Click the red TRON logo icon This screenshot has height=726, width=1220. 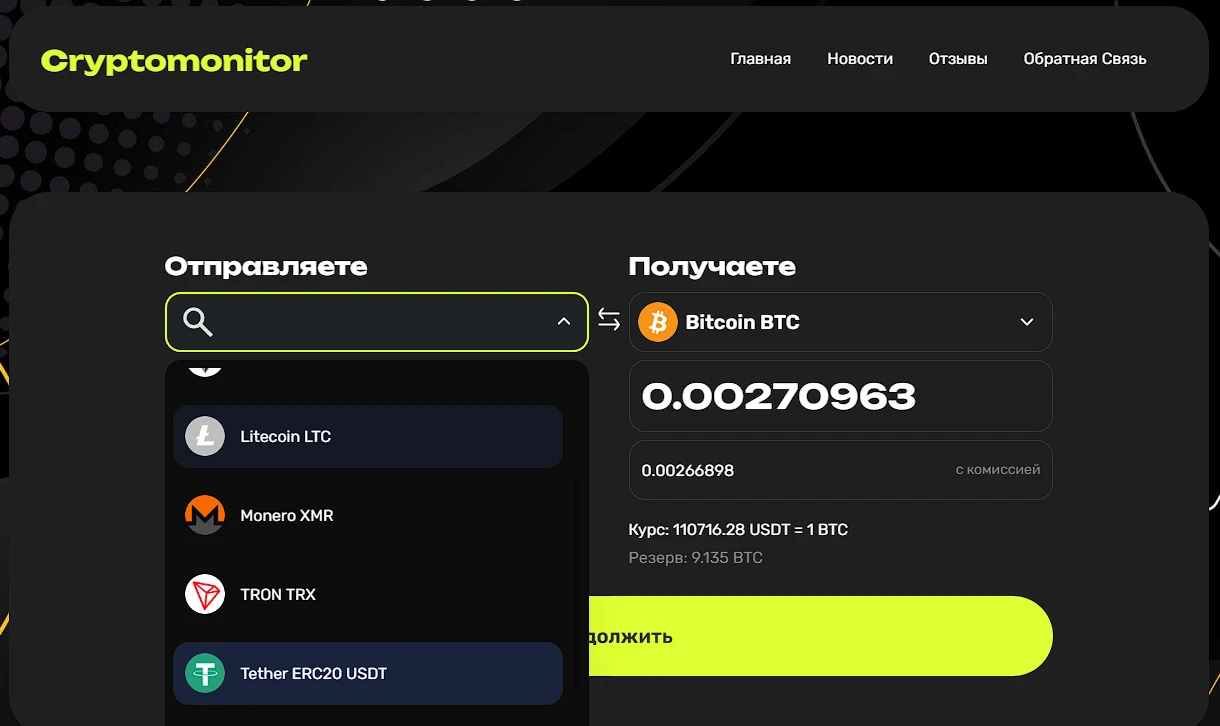point(205,594)
